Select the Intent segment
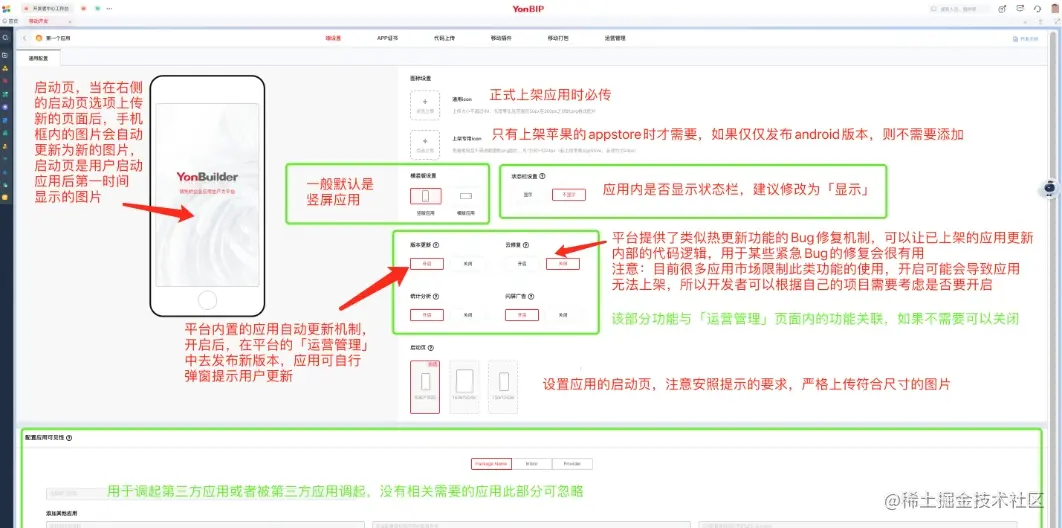This screenshot has height=528, width=1062. [532, 464]
